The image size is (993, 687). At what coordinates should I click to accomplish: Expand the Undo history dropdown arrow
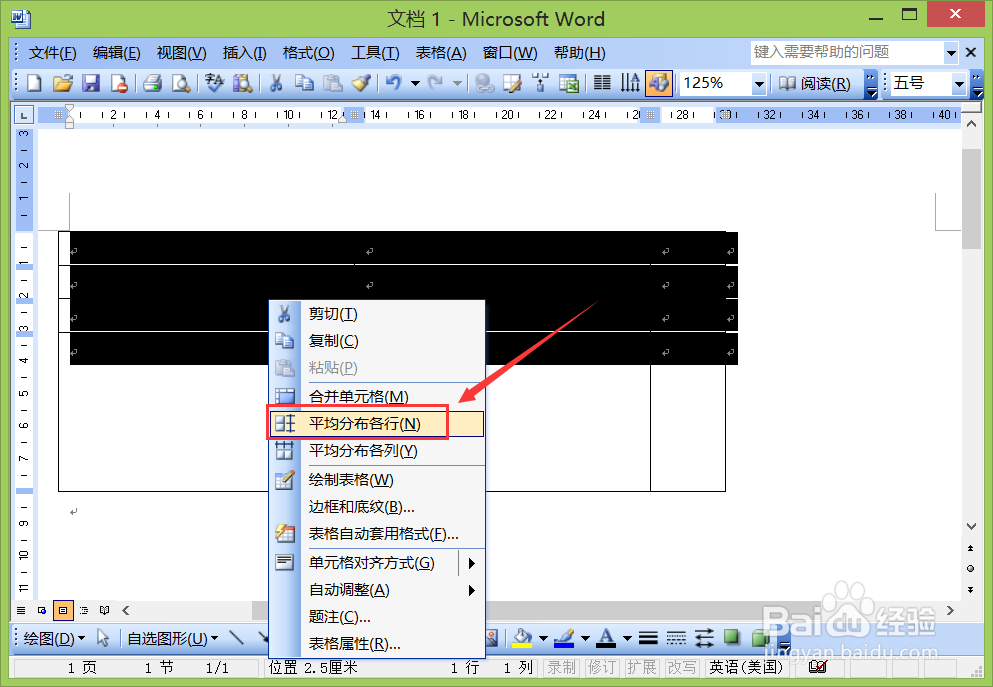click(415, 83)
